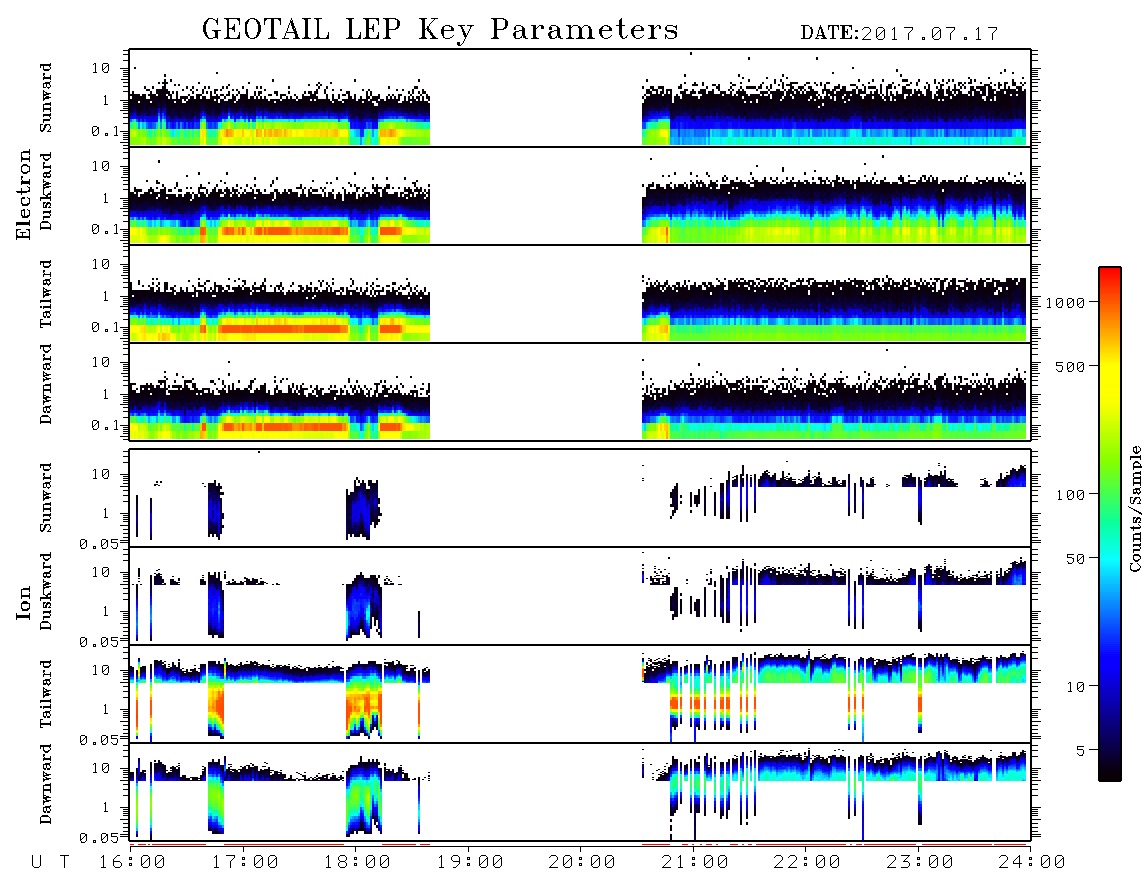Click the vertical "Ion" group label
Screen dimensions: 1142x880
point(24,602)
